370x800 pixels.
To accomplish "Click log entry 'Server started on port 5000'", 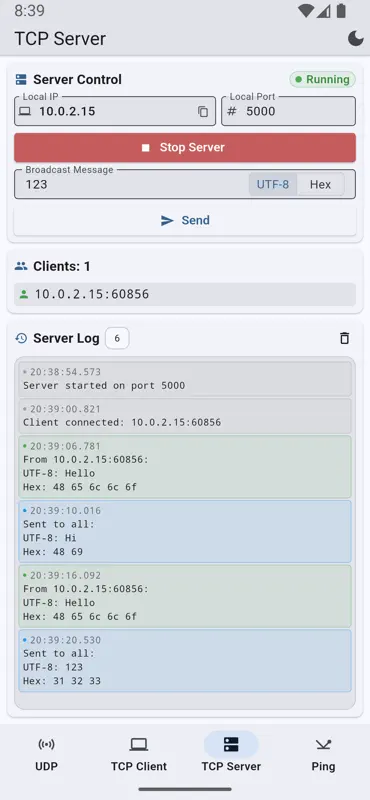I will (185, 379).
